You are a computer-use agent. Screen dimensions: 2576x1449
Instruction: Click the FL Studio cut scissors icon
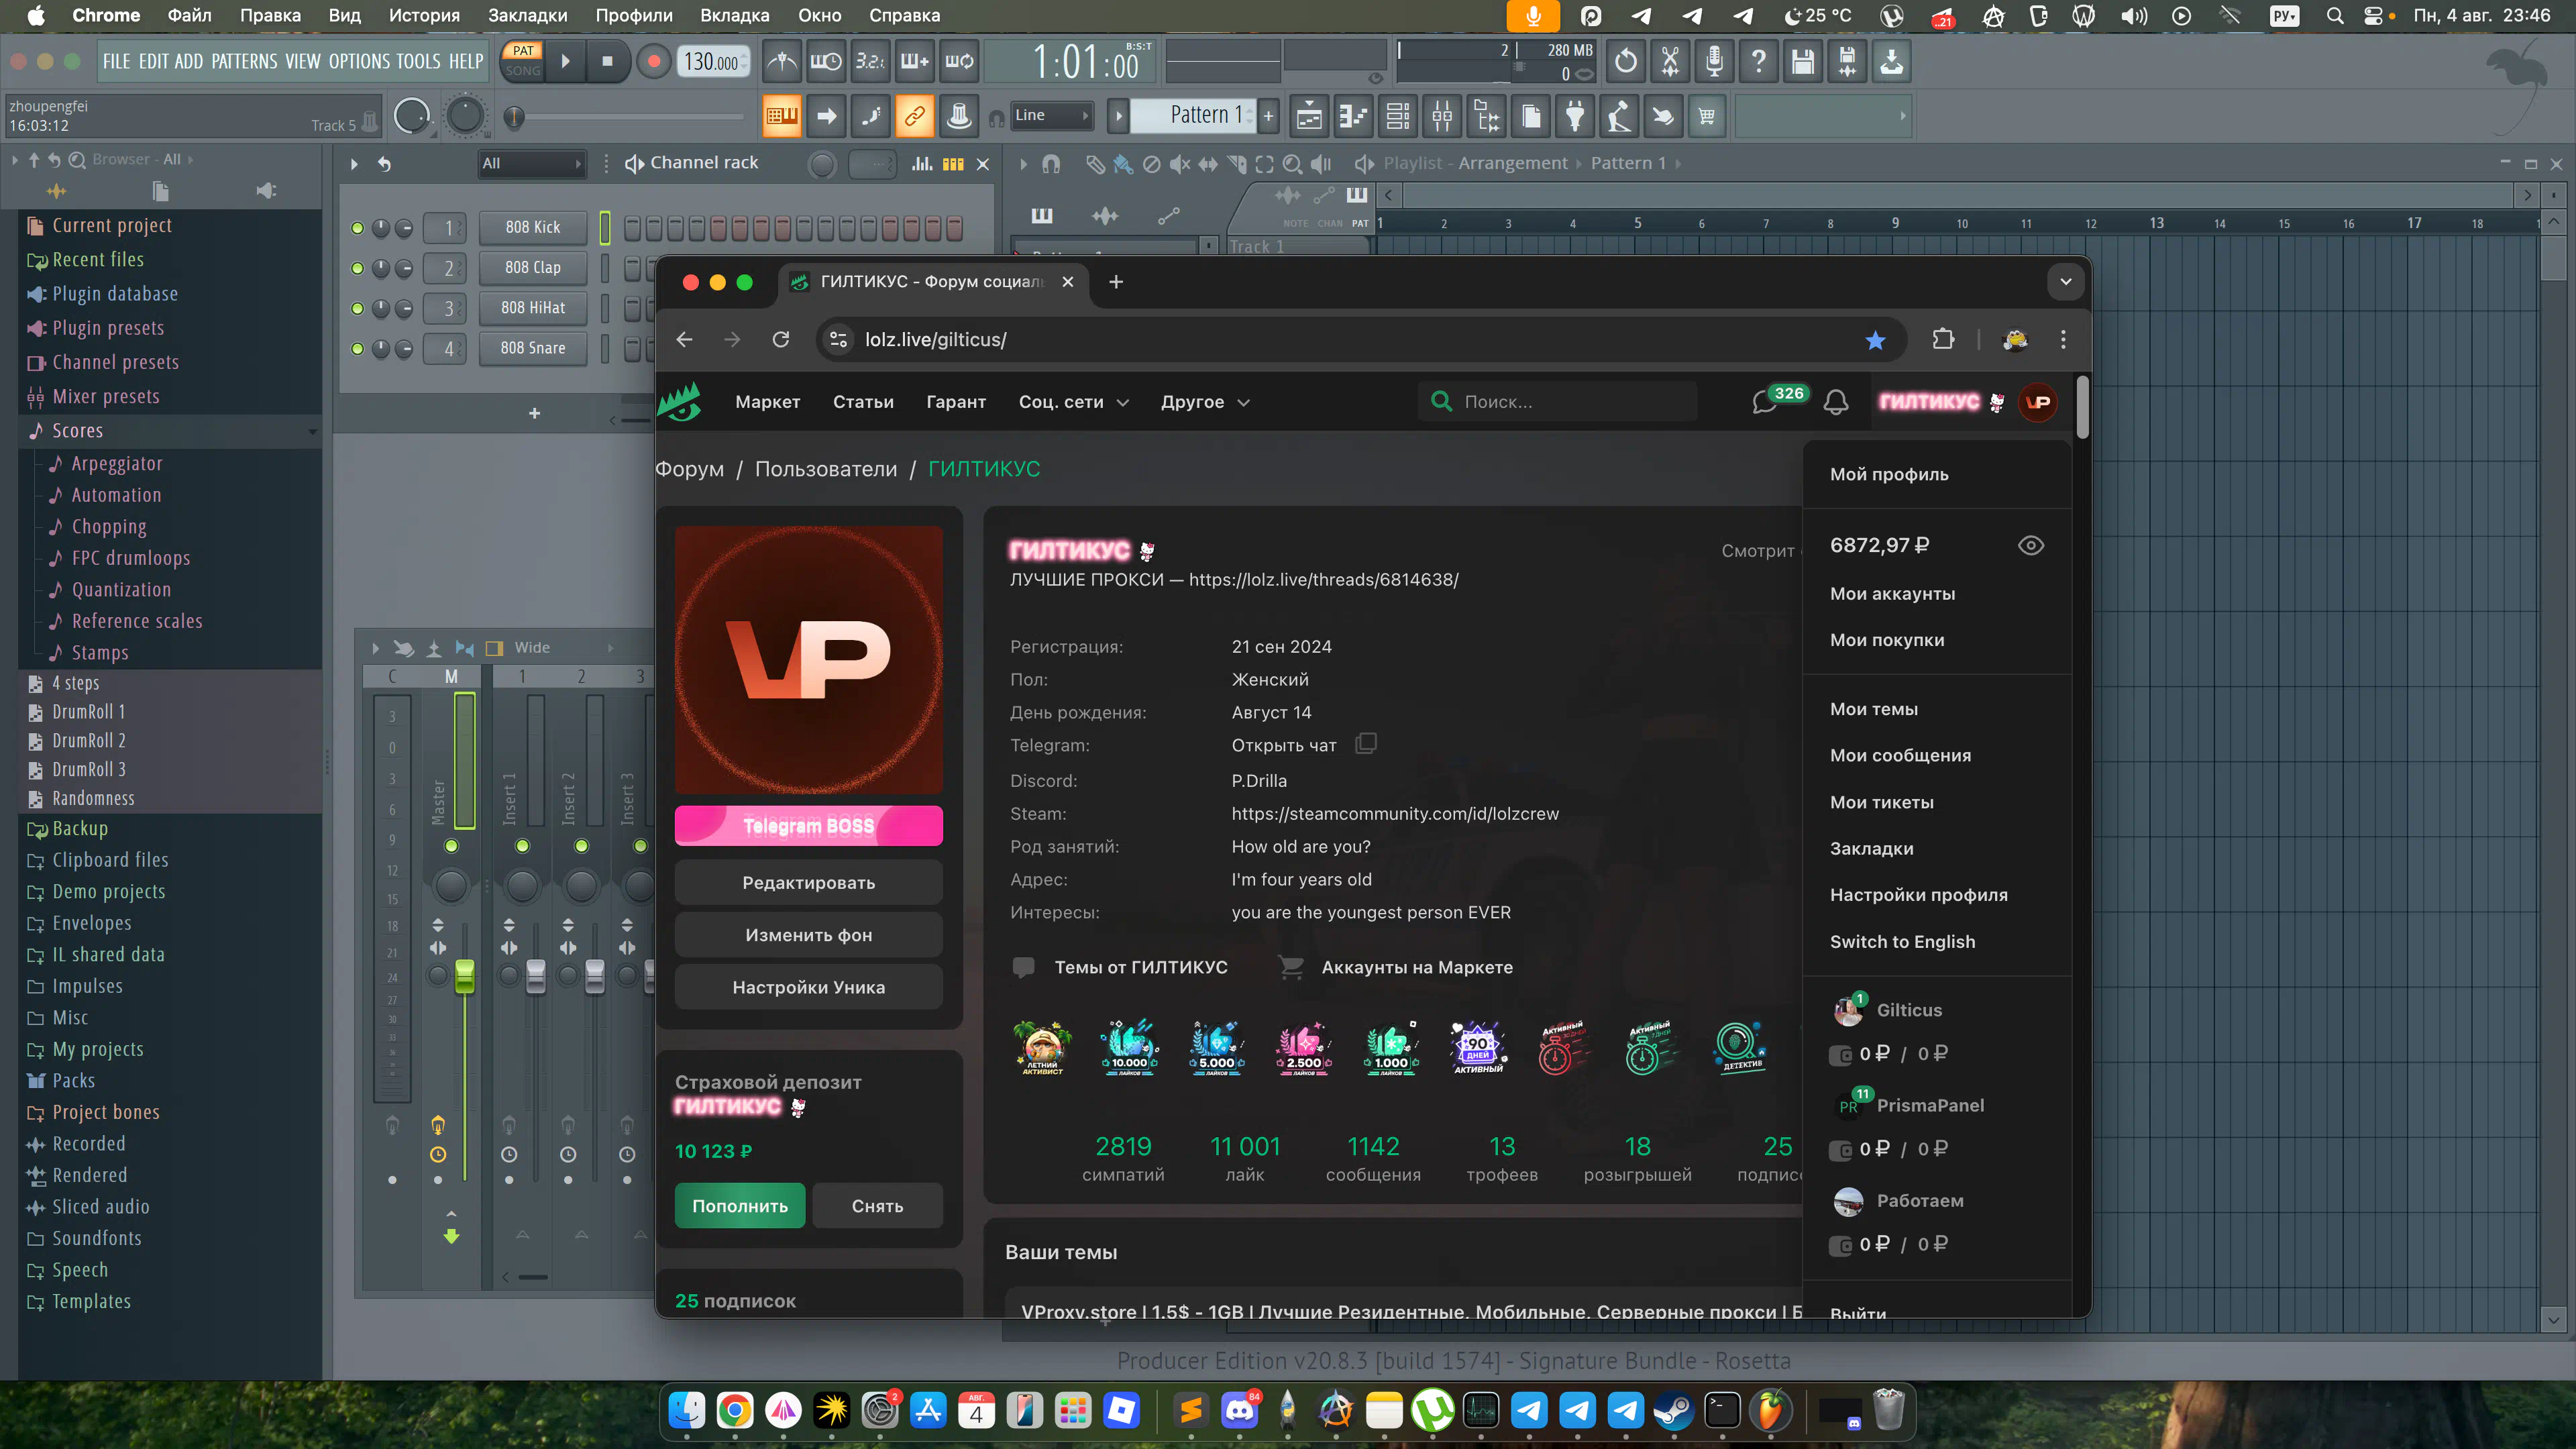(x=1670, y=62)
